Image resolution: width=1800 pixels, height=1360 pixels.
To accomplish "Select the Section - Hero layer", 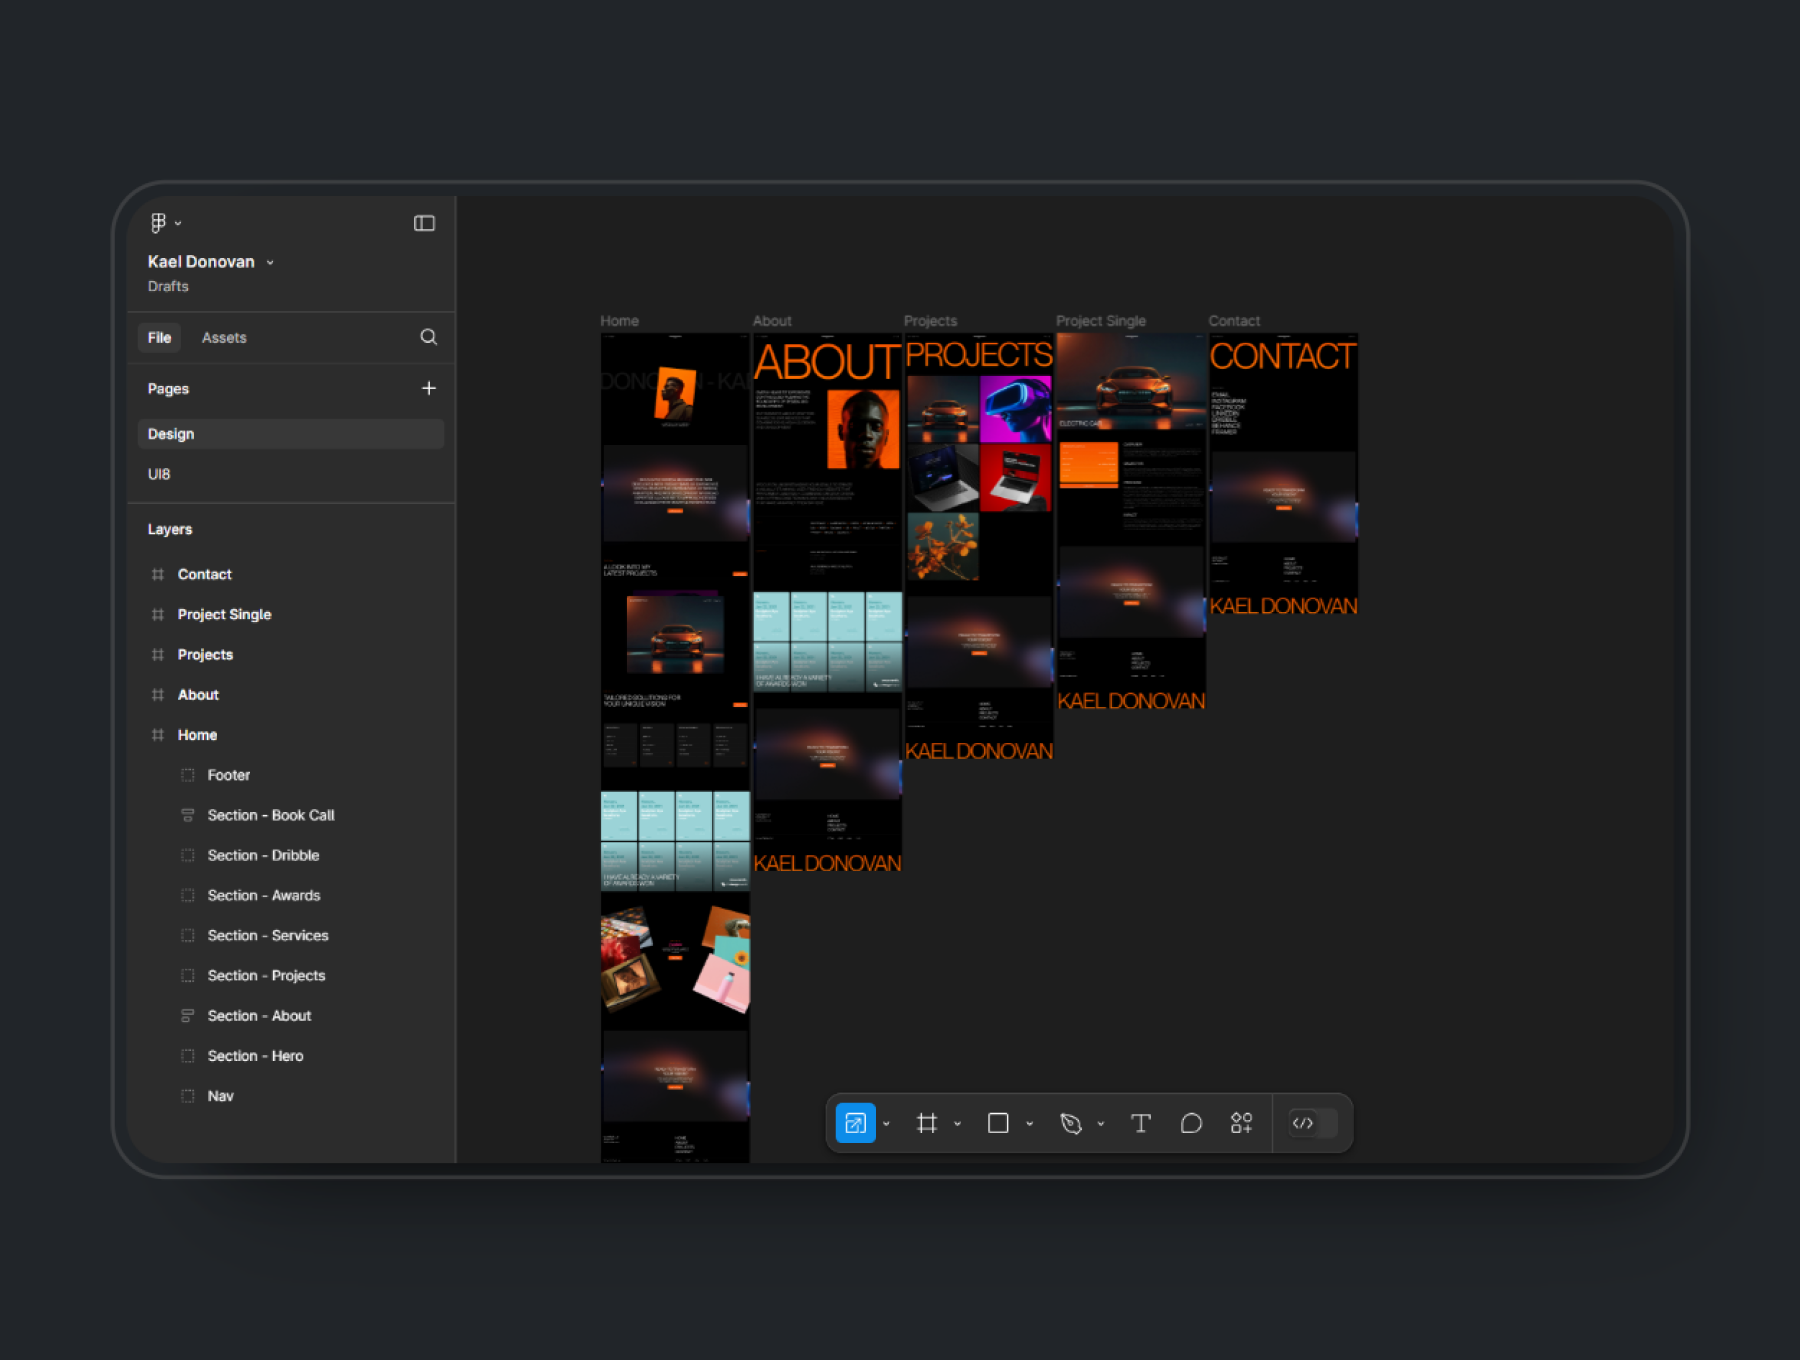I will click(x=255, y=1056).
